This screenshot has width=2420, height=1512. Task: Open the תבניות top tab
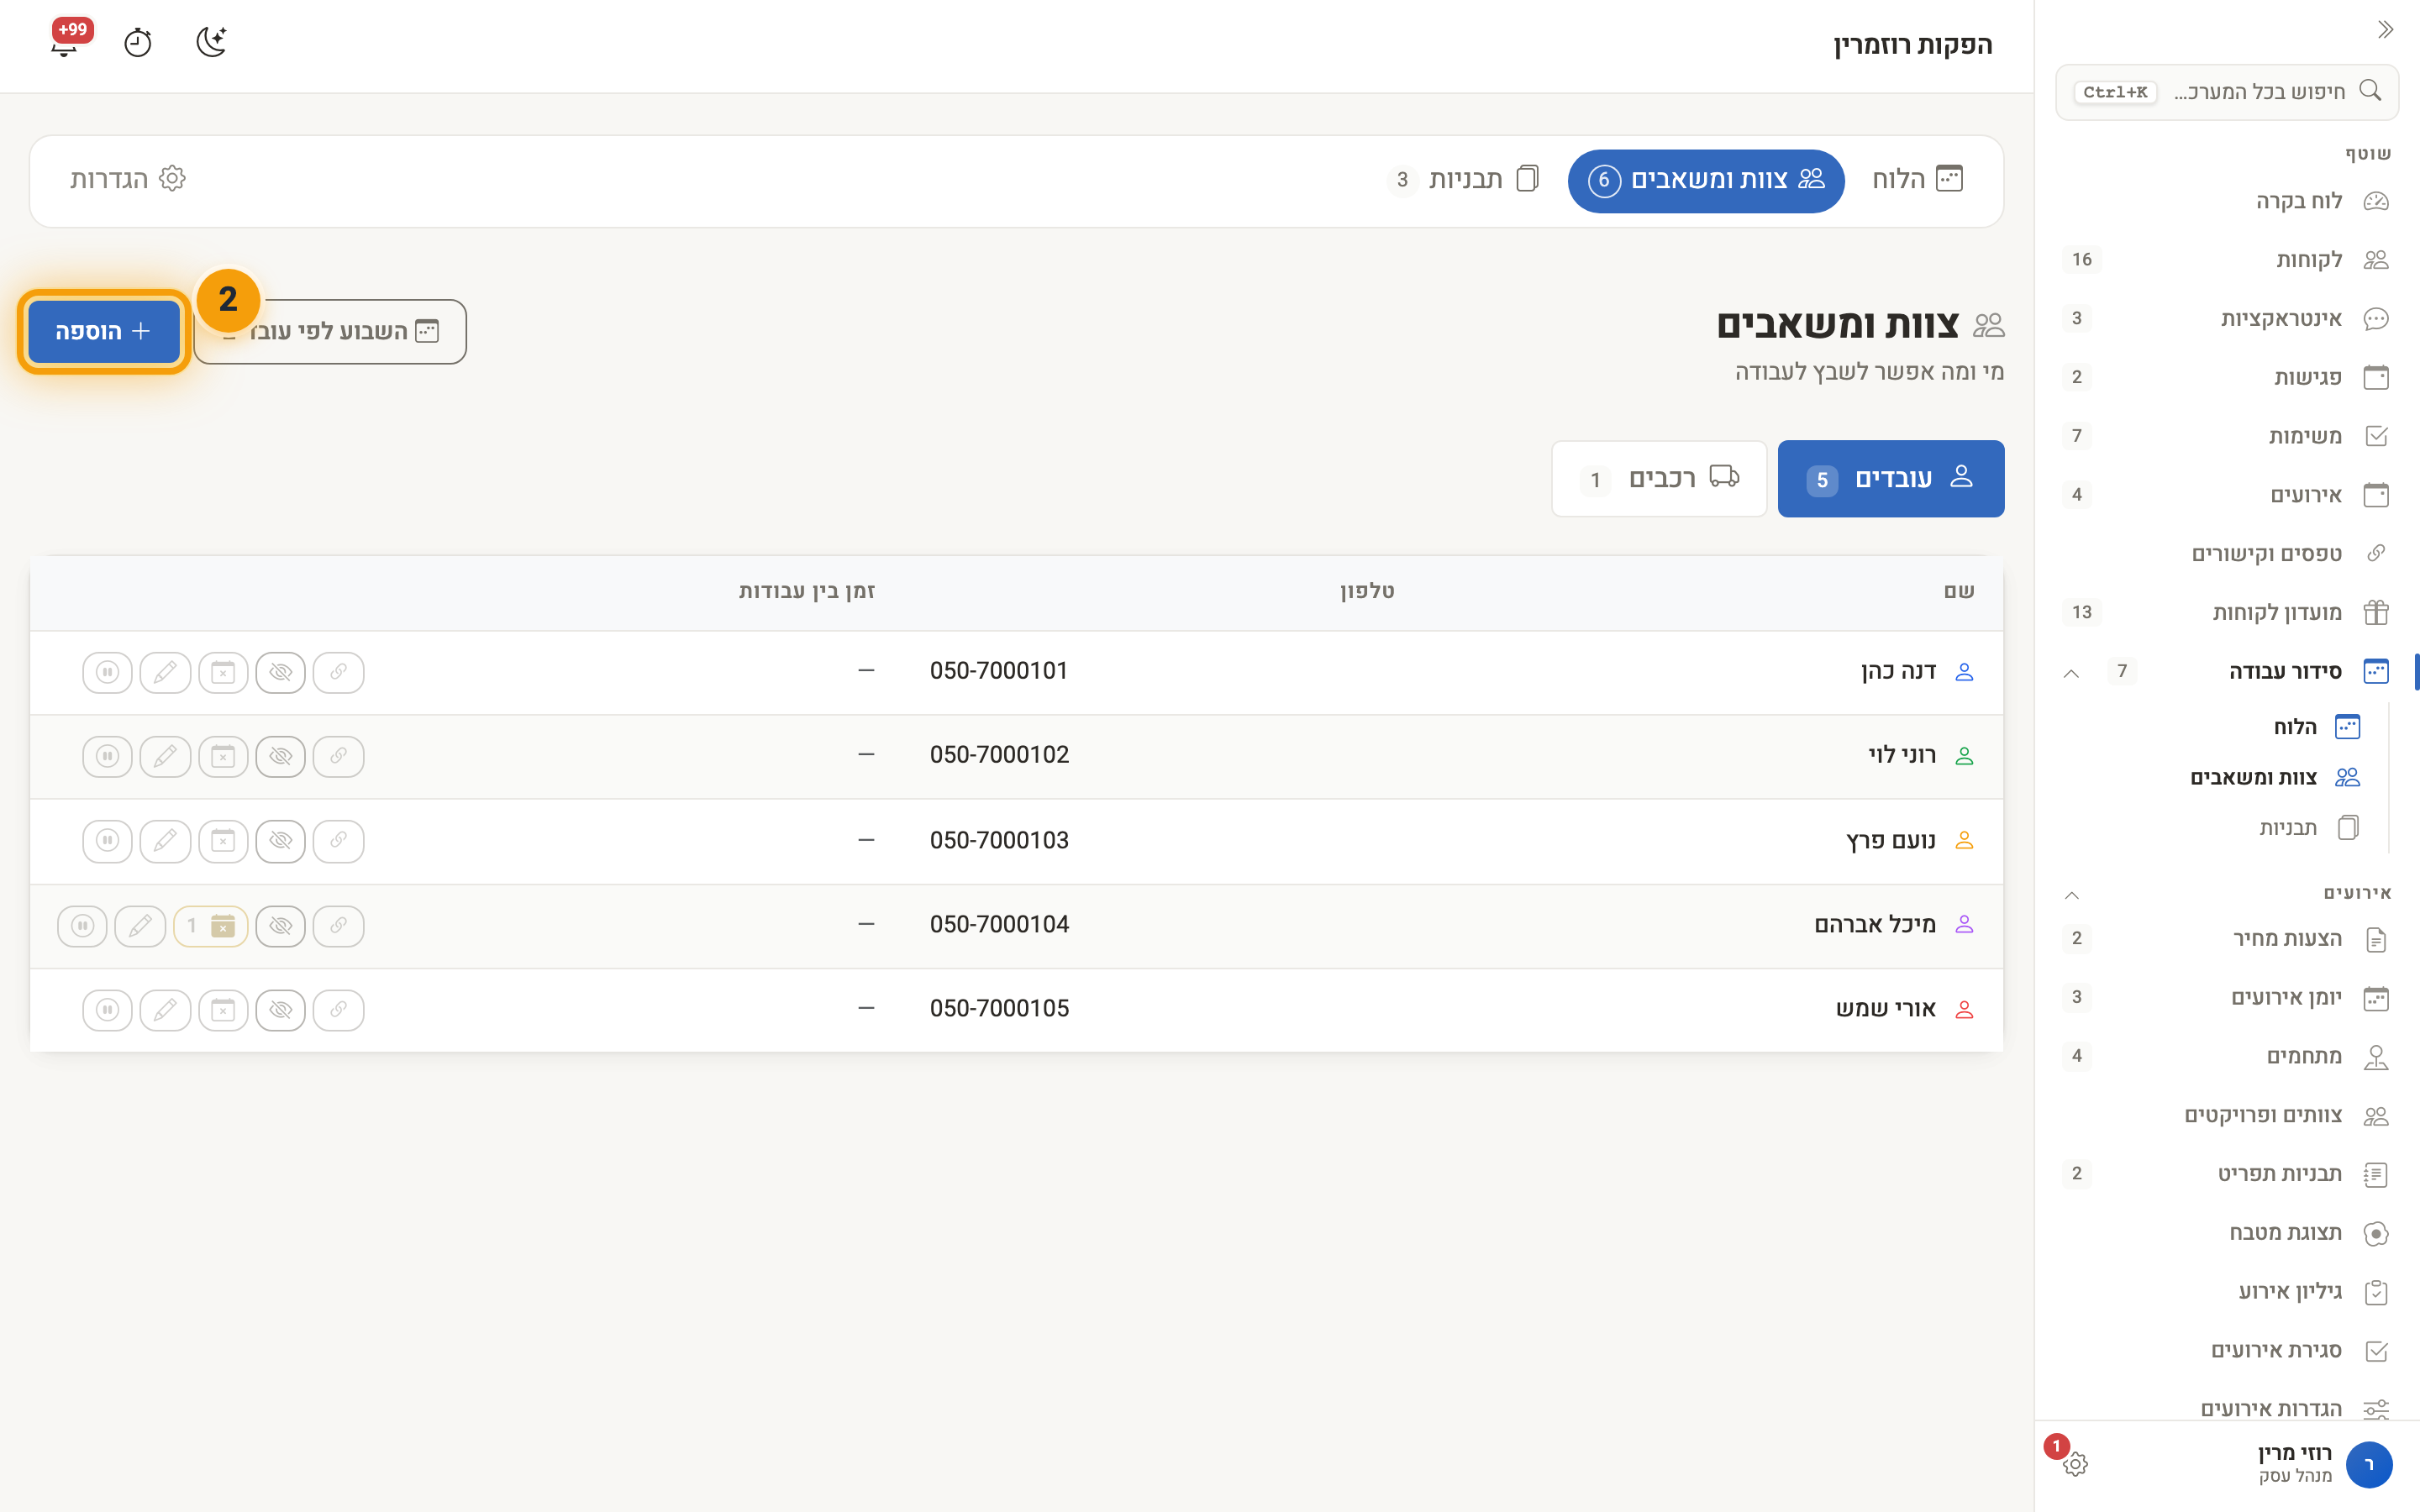pyautogui.click(x=1463, y=180)
